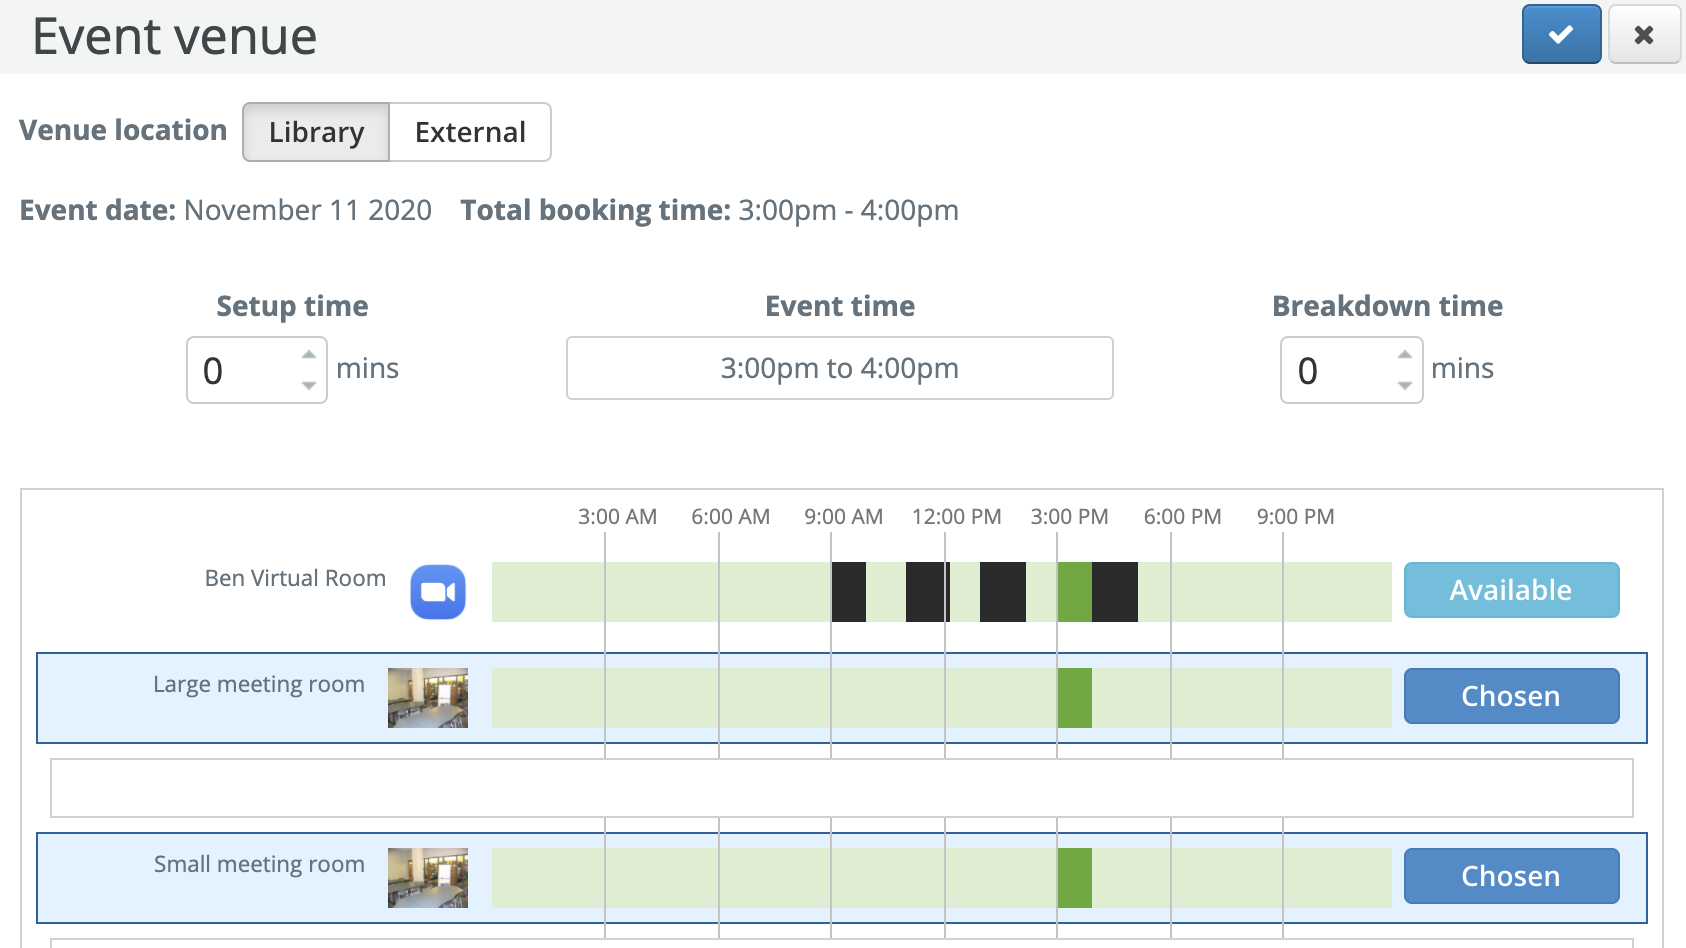Toggle Chosen button for Large meeting room
This screenshot has height=948, width=1686.
click(x=1511, y=696)
